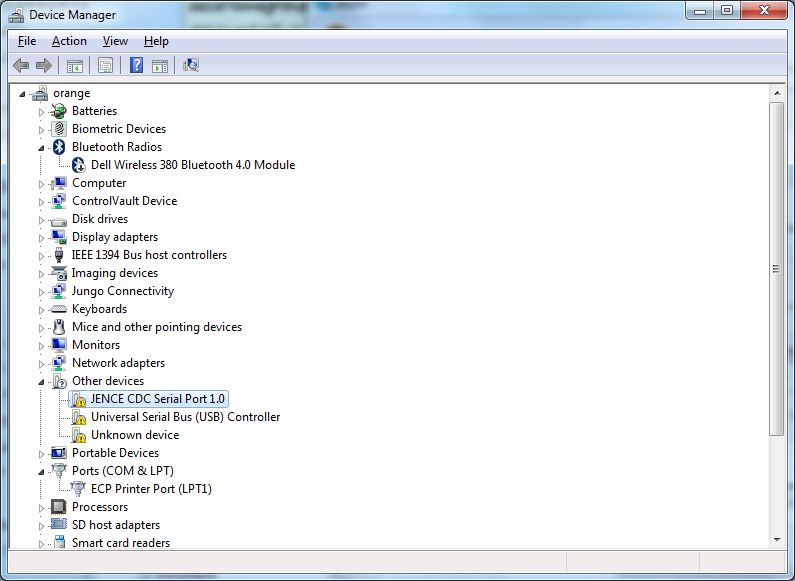Click the Processors chip icon
795x581 pixels.
[59, 507]
